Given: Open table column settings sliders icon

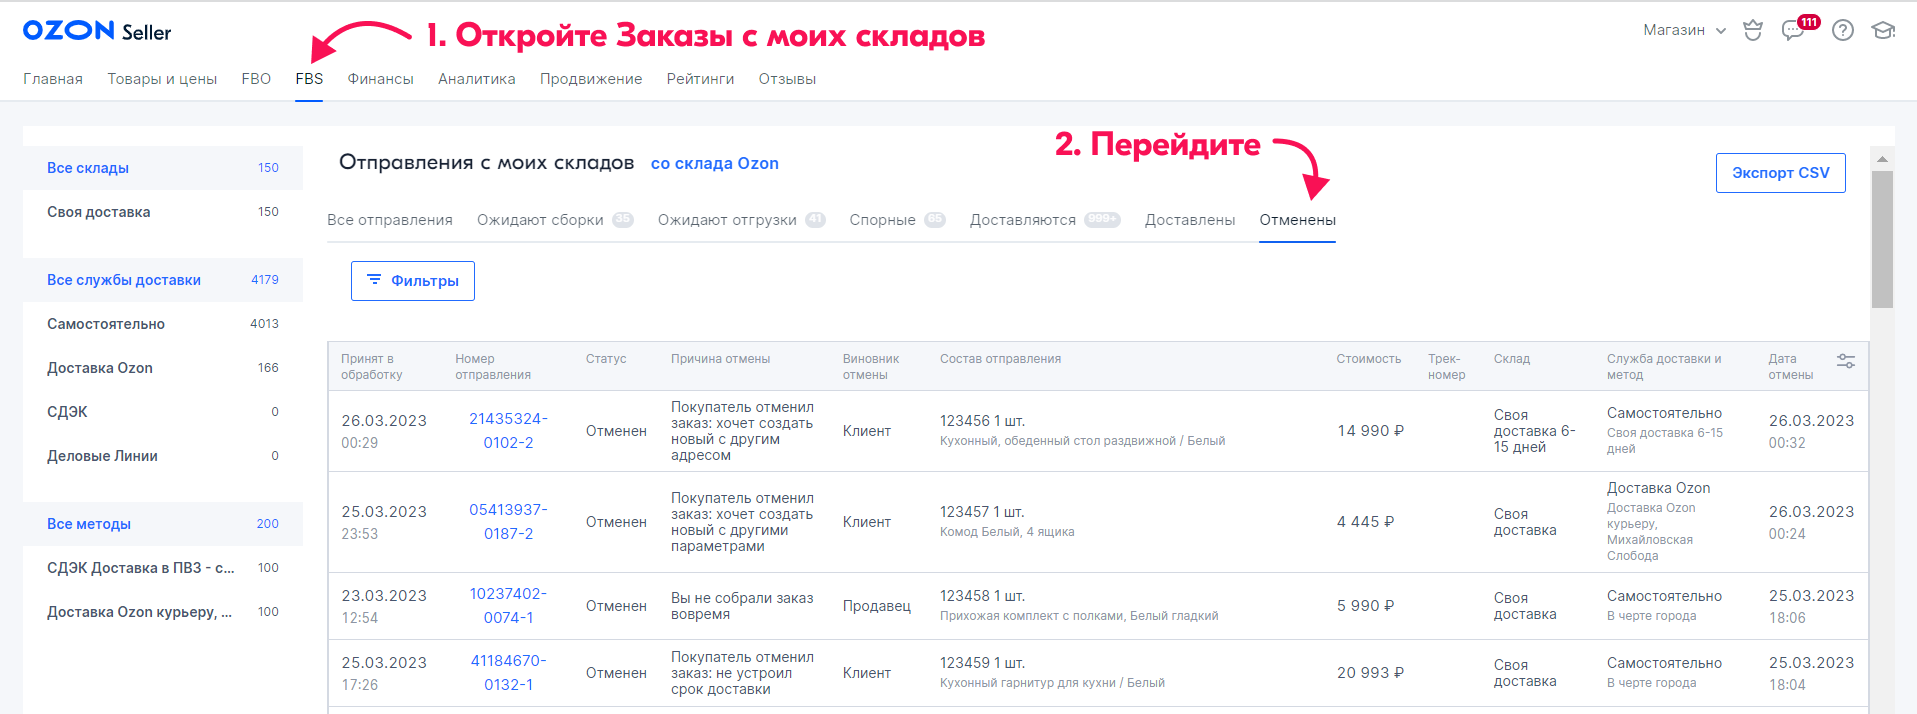Looking at the screenshot, I should point(1846,361).
